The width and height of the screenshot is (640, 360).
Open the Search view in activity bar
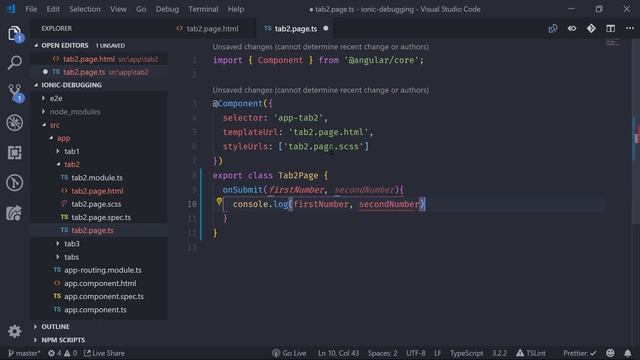click(15, 63)
